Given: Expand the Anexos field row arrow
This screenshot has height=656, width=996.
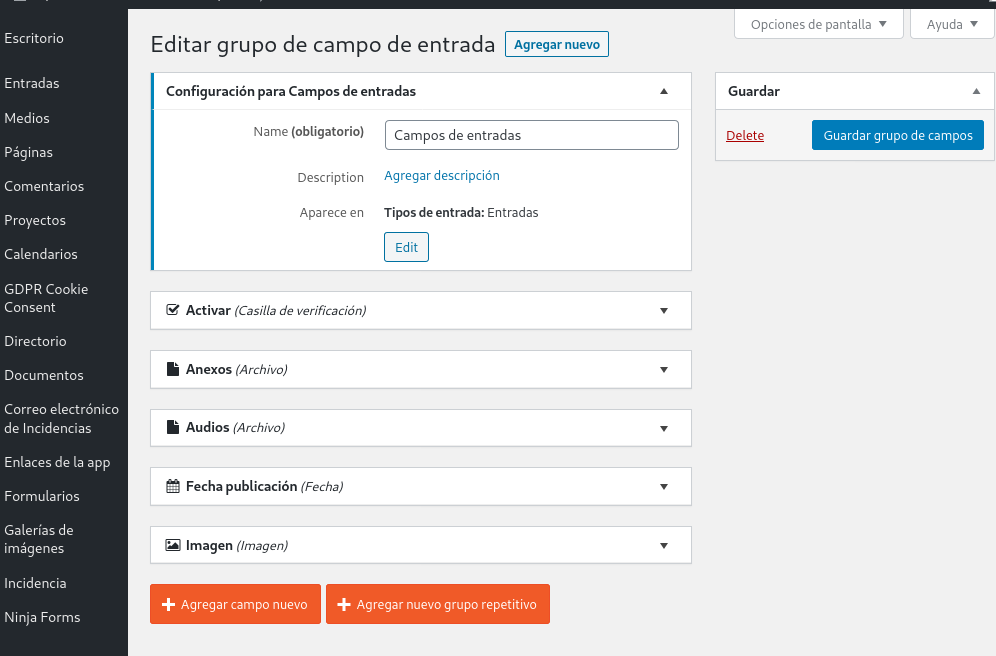Looking at the screenshot, I should (x=664, y=369).
